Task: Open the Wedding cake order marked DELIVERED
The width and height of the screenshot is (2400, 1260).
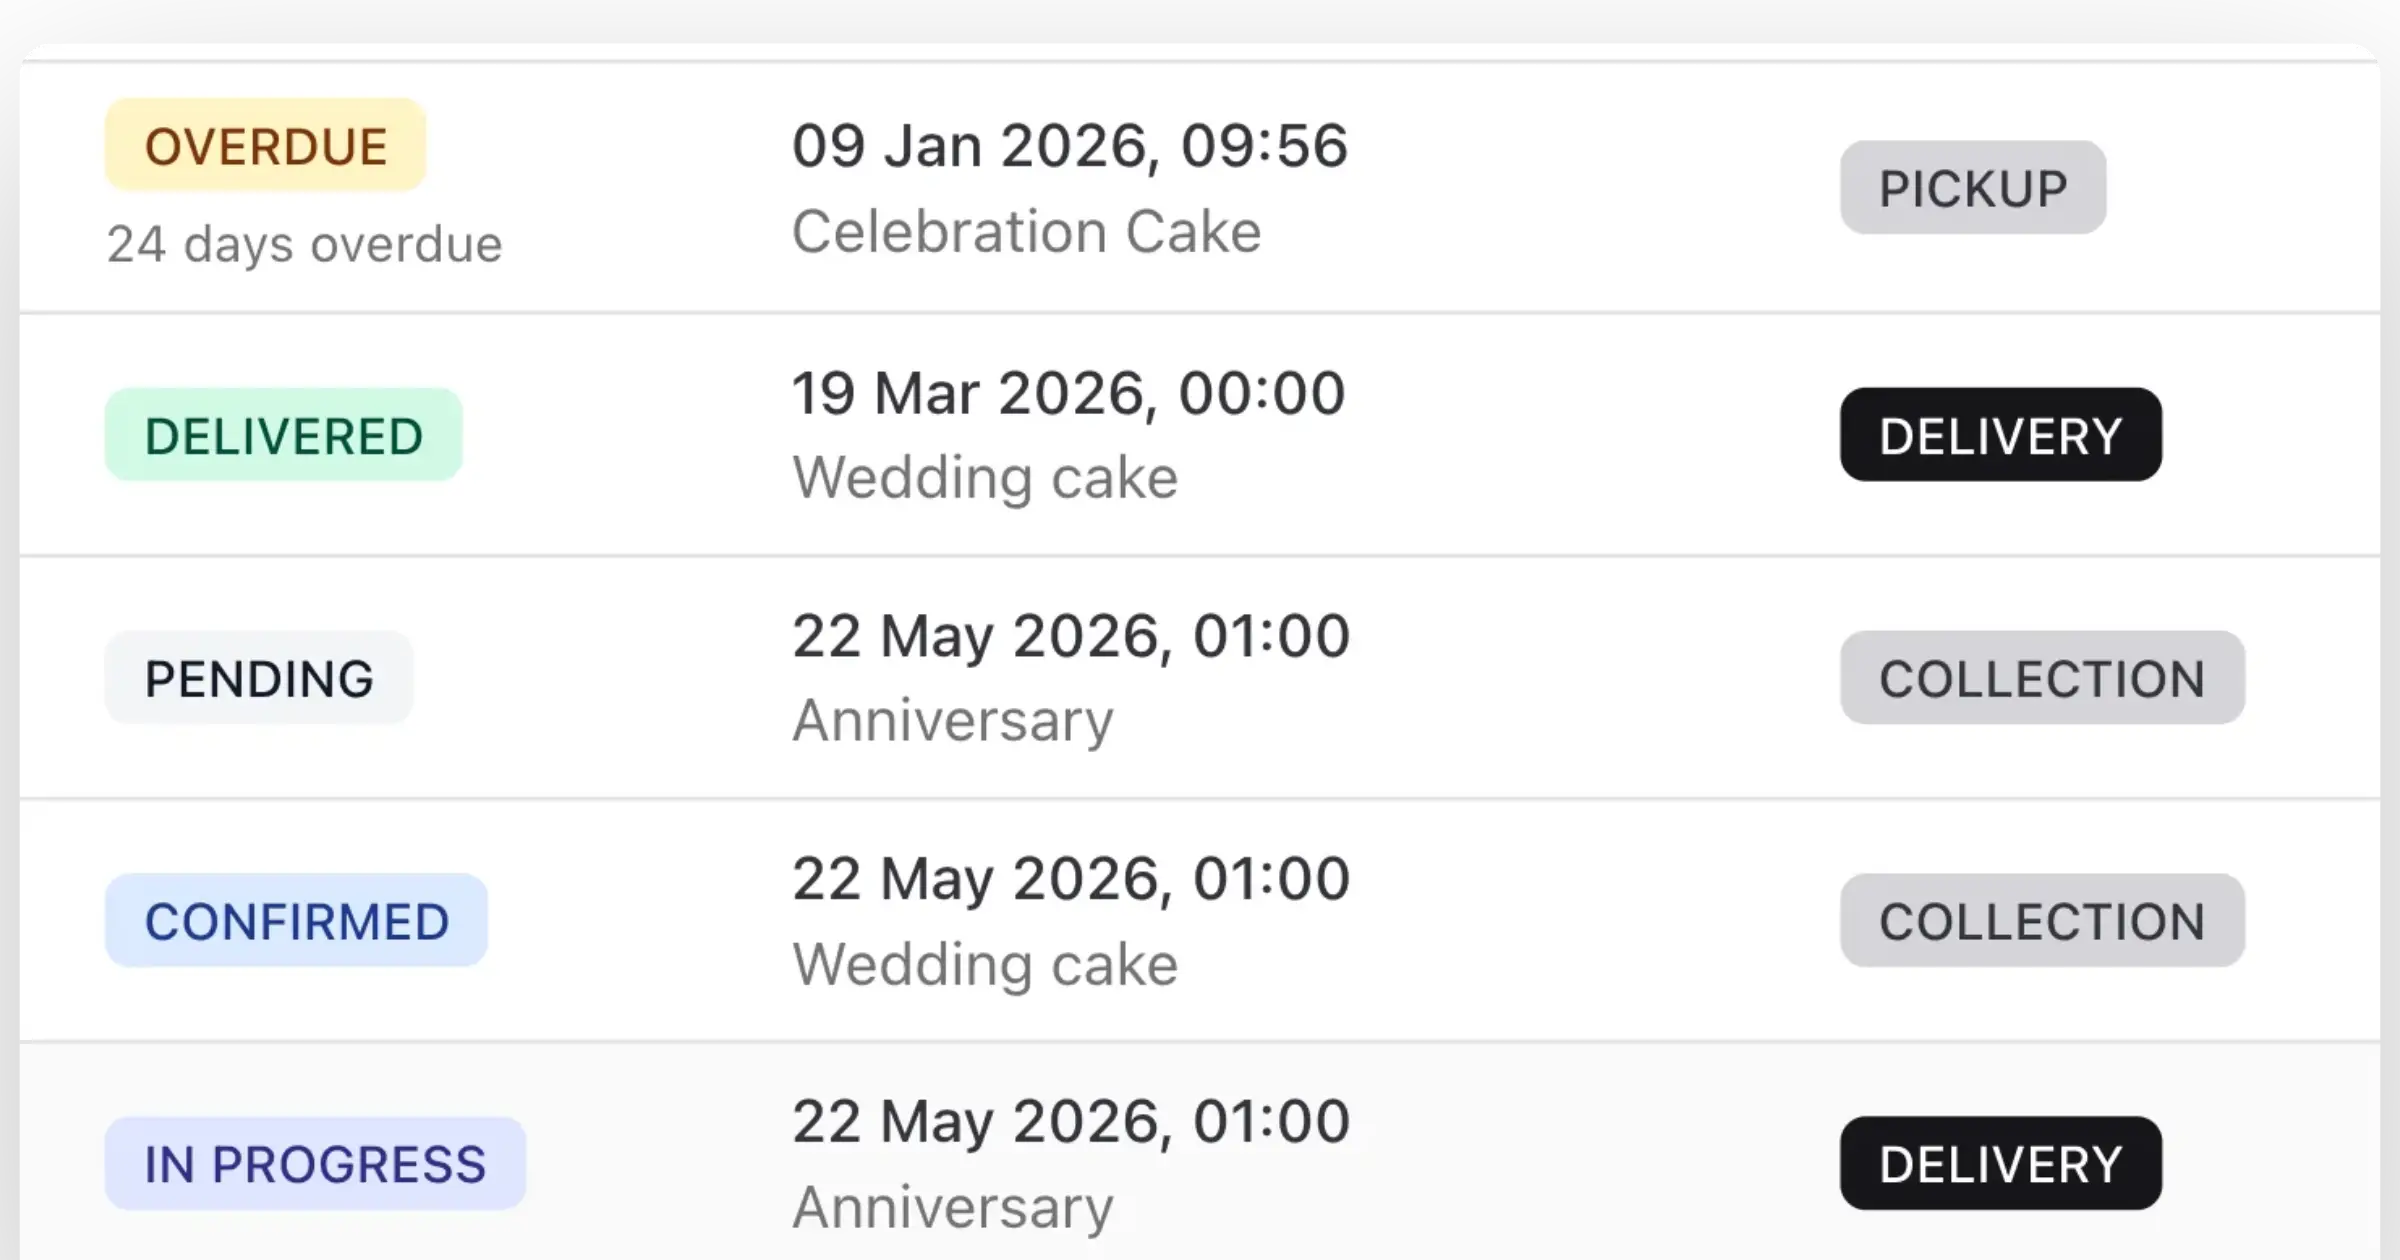Action: point(985,478)
